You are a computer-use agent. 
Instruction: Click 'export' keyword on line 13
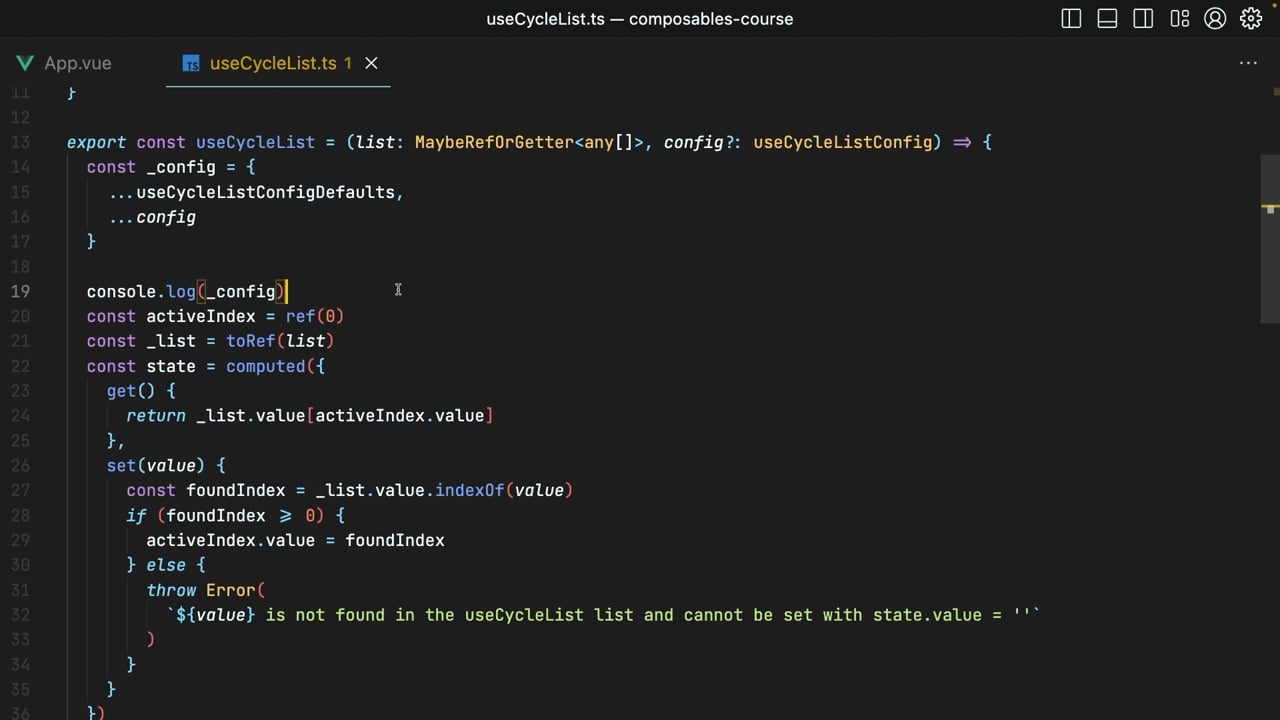[x=97, y=142]
